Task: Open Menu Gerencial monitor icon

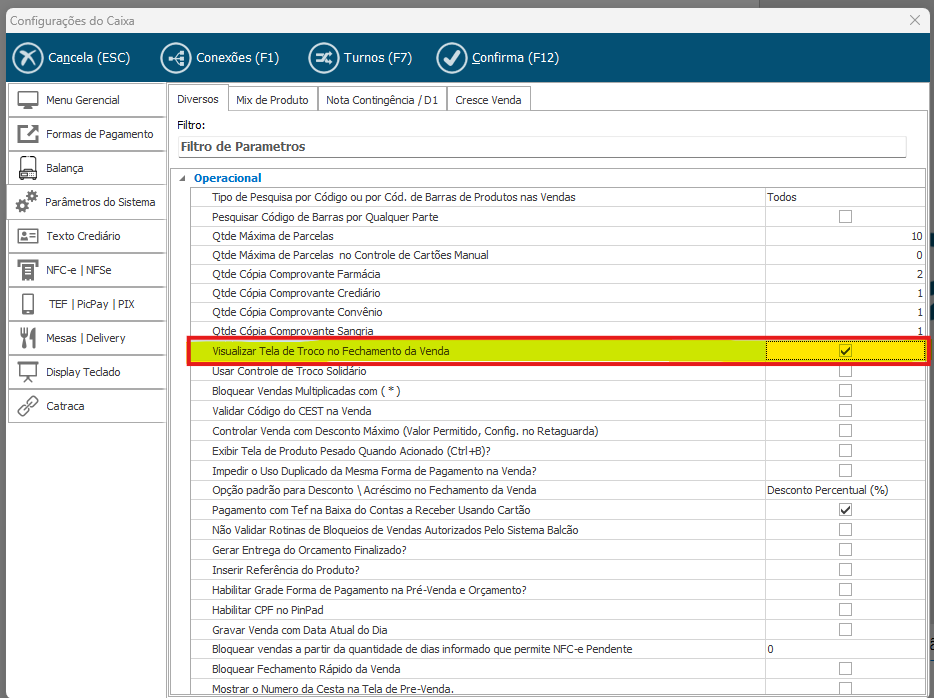Action: 28,100
